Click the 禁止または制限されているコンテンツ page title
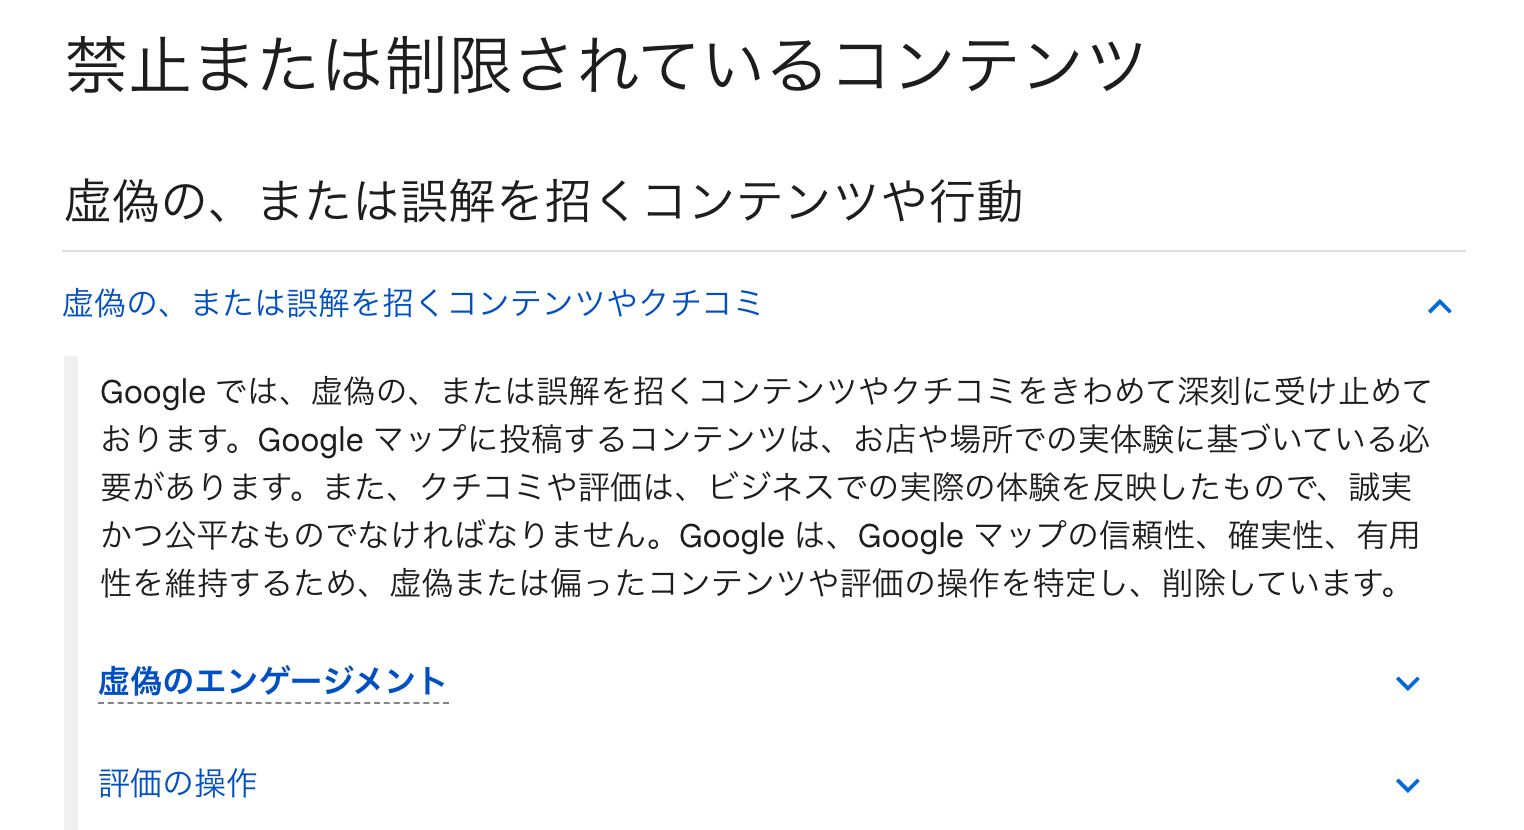Screen dimensions: 1524x830 (x=605, y=66)
